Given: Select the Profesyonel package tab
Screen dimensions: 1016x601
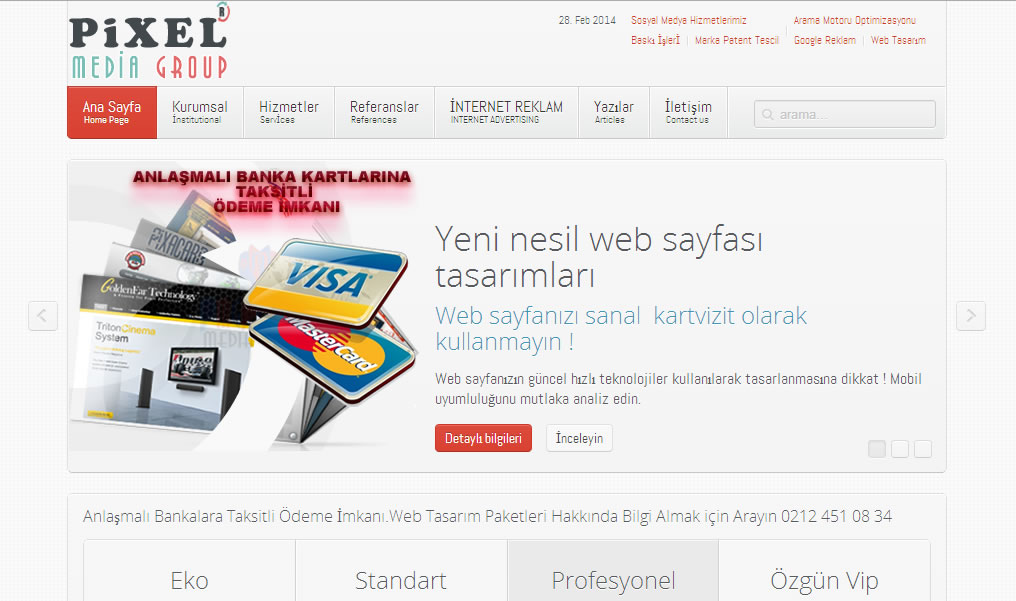Looking at the screenshot, I should click(x=613, y=571).
